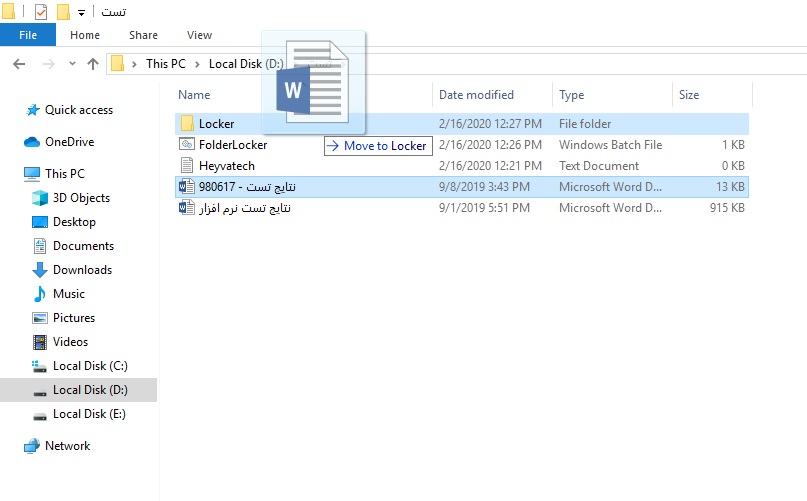This screenshot has width=807, height=501.
Task: Select the FolderLocker file name
Action: (x=233, y=145)
